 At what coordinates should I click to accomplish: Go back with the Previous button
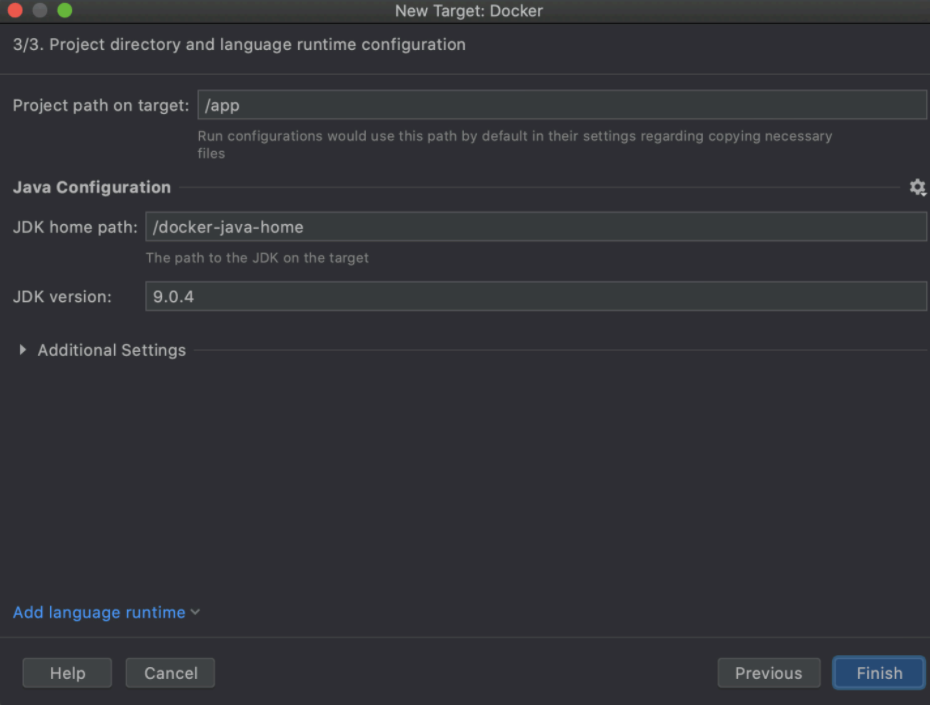pyautogui.click(x=768, y=673)
